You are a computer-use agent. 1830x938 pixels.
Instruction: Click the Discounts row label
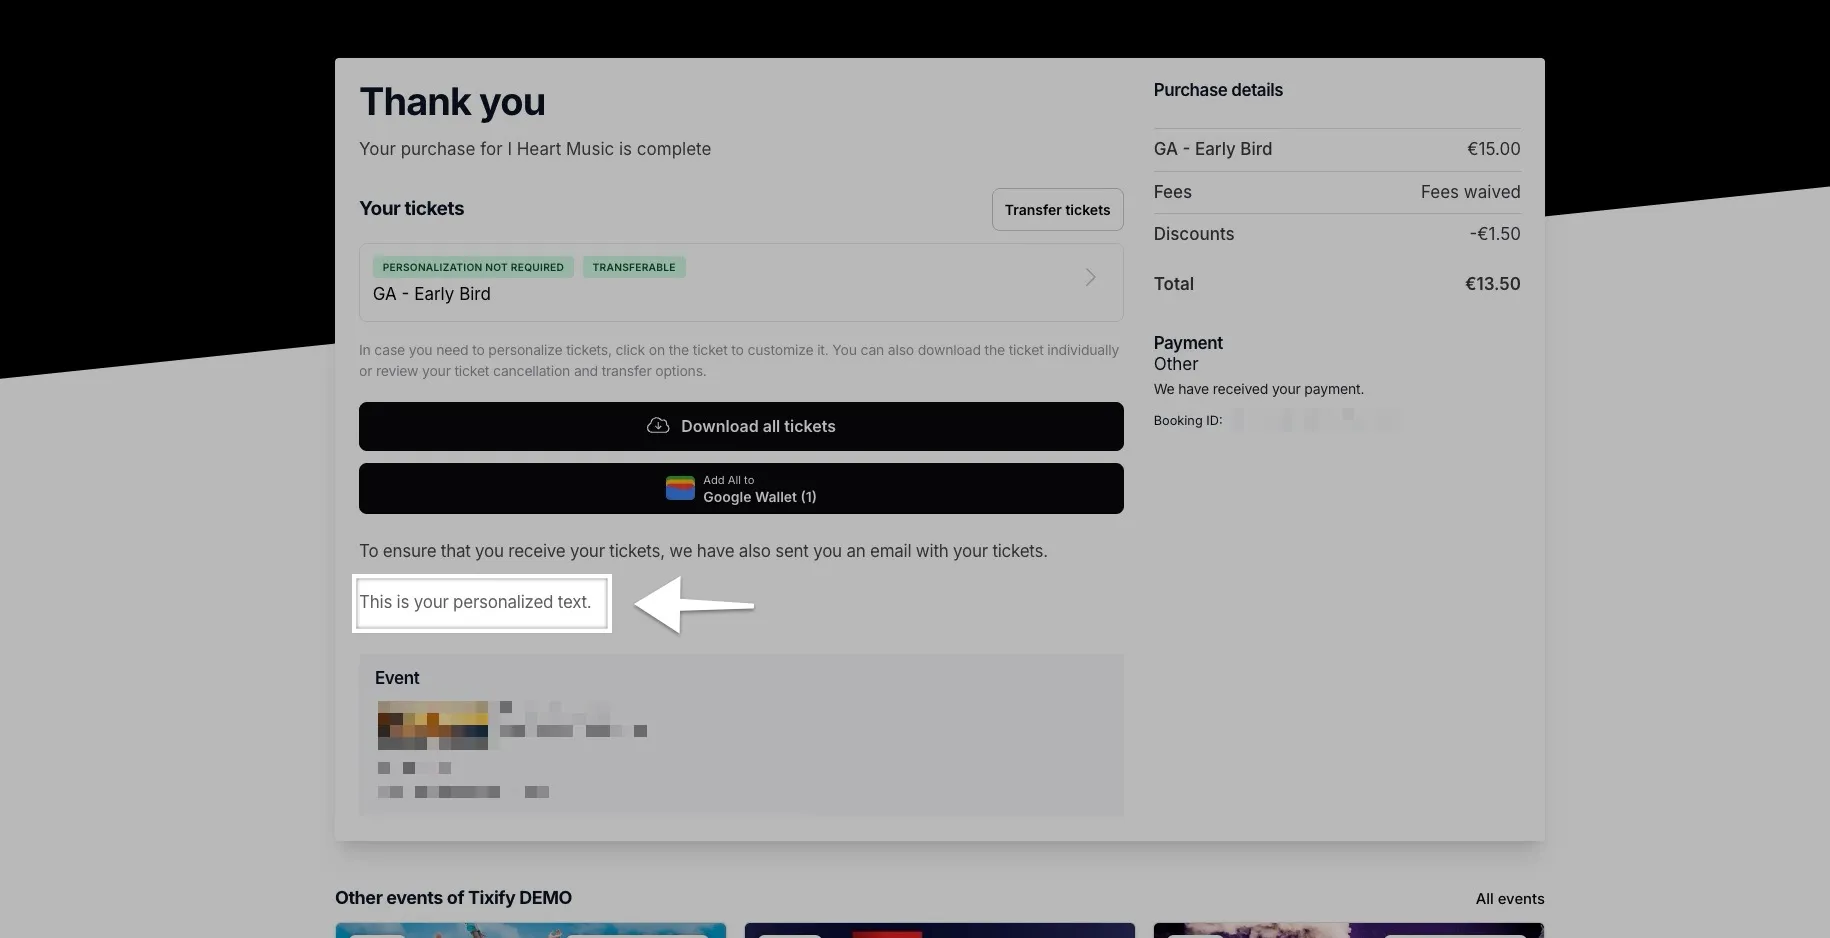(1193, 234)
